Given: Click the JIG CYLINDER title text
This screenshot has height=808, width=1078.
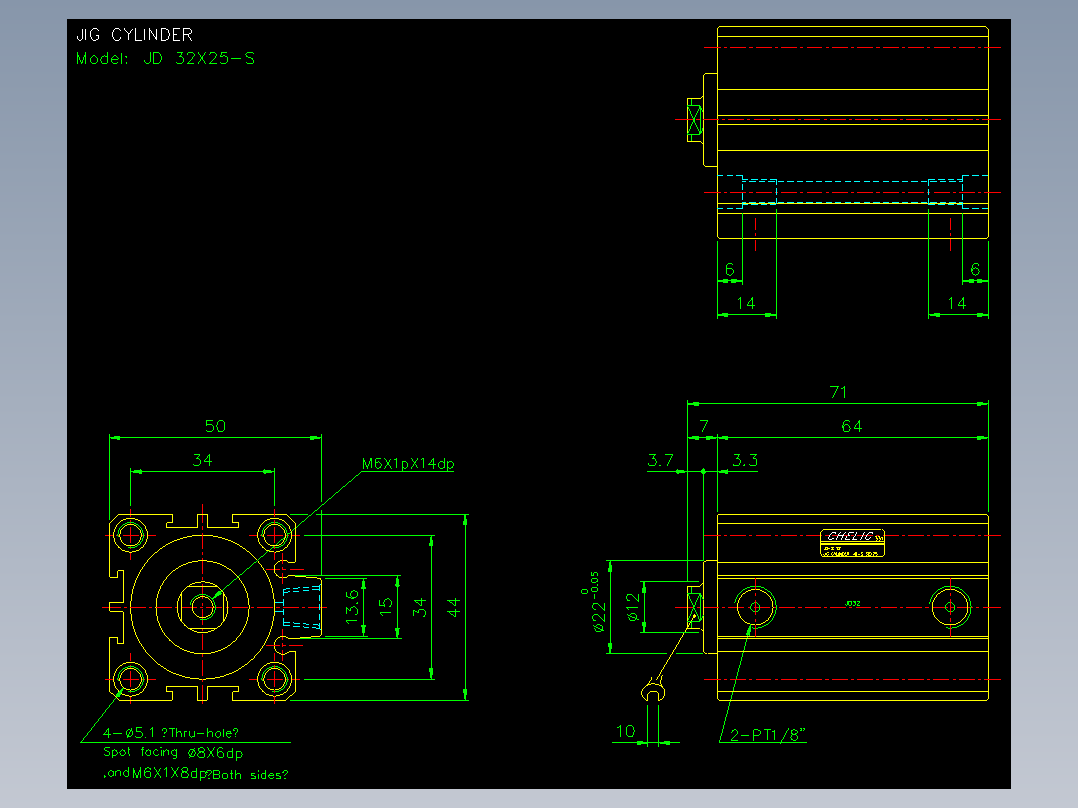Looking at the screenshot, I should (134, 35).
